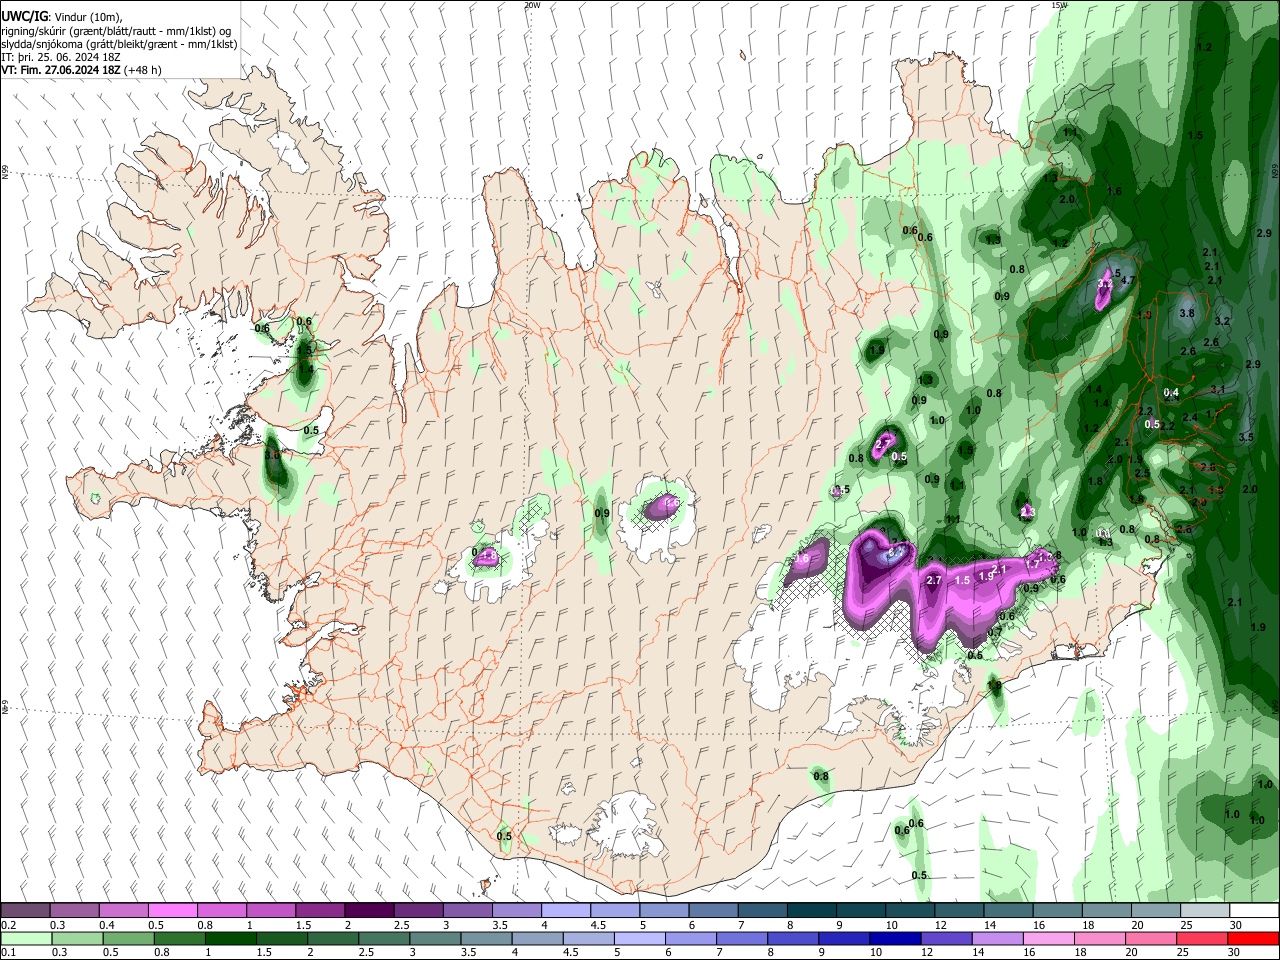This screenshot has width=1280, height=960.
Task: Click the 0.4 label on the upper color scale
Action: pyautogui.click(x=106, y=925)
